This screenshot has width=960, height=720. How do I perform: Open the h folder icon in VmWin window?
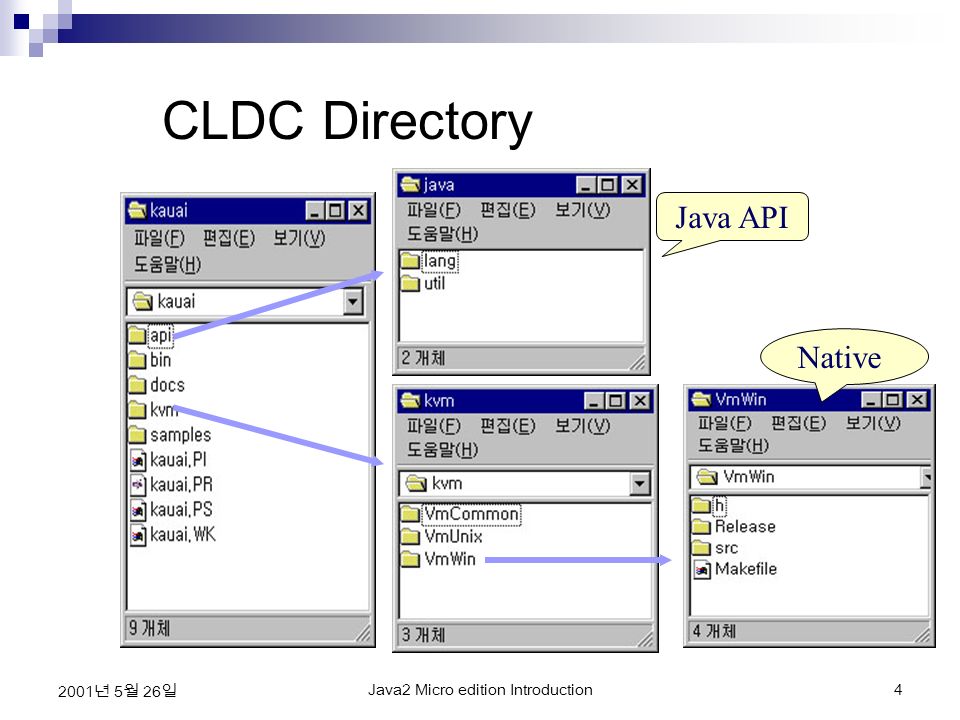click(701, 506)
